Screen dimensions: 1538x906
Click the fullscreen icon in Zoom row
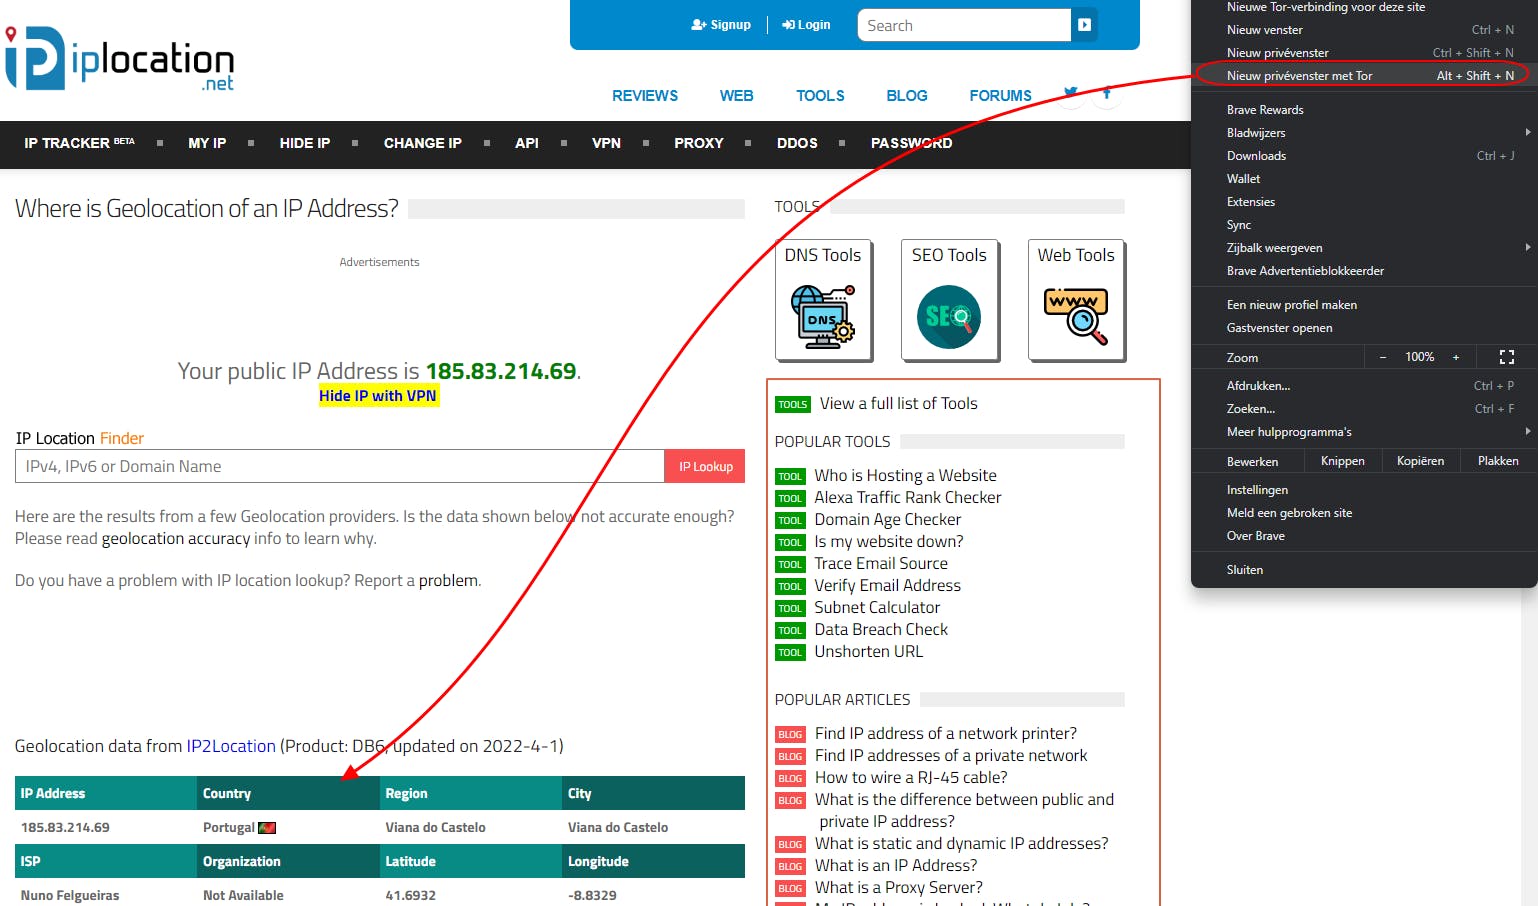(x=1507, y=357)
